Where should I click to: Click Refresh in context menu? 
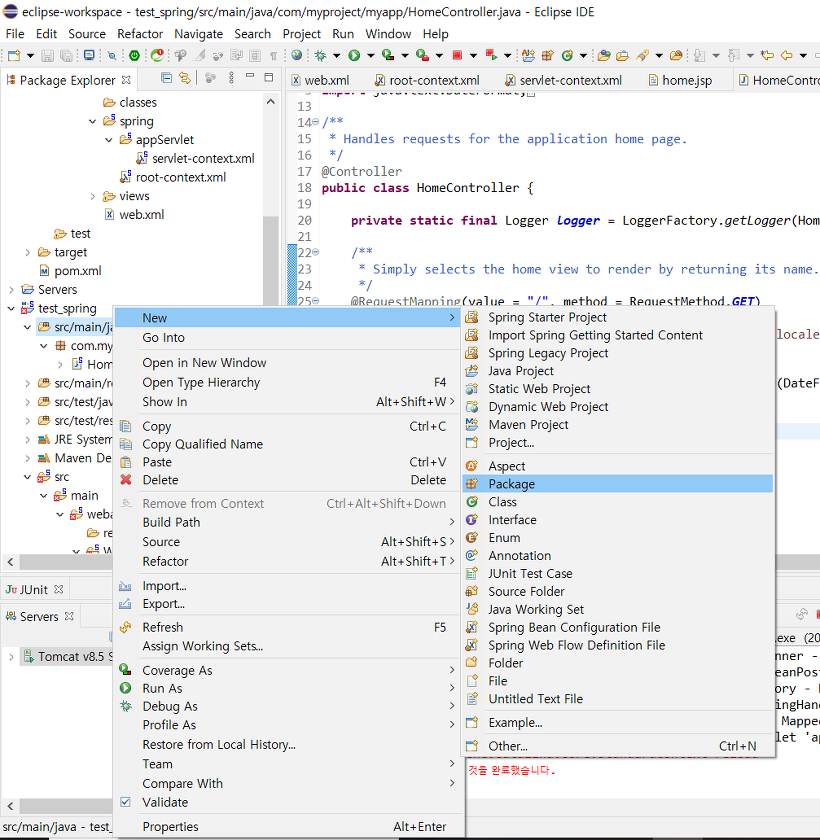point(288,627)
